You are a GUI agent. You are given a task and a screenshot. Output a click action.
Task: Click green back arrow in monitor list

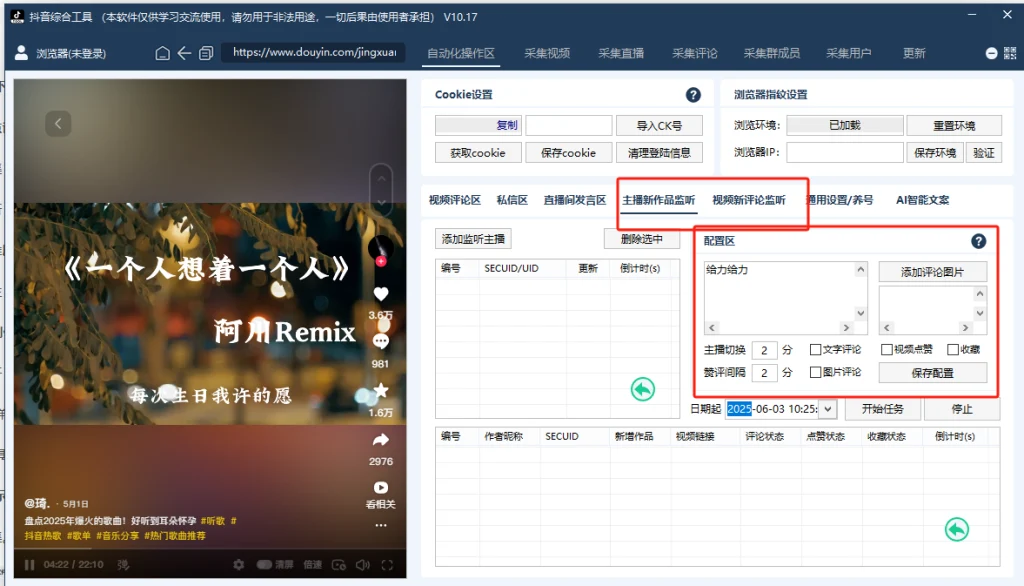pos(643,389)
